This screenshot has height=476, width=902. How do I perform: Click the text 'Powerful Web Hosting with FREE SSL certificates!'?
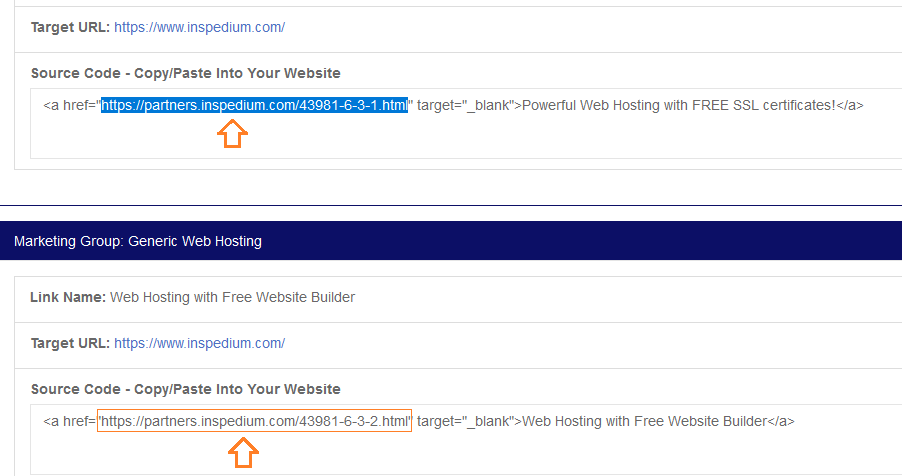pos(679,105)
